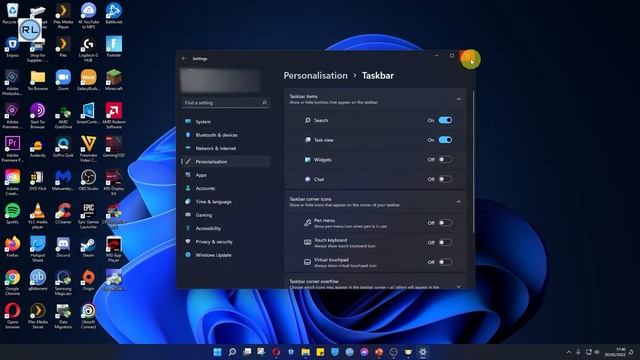The height and width of the screenshot is (360, 640).
Task: Enable the Chat taskbar toggle
Action: 445,179
